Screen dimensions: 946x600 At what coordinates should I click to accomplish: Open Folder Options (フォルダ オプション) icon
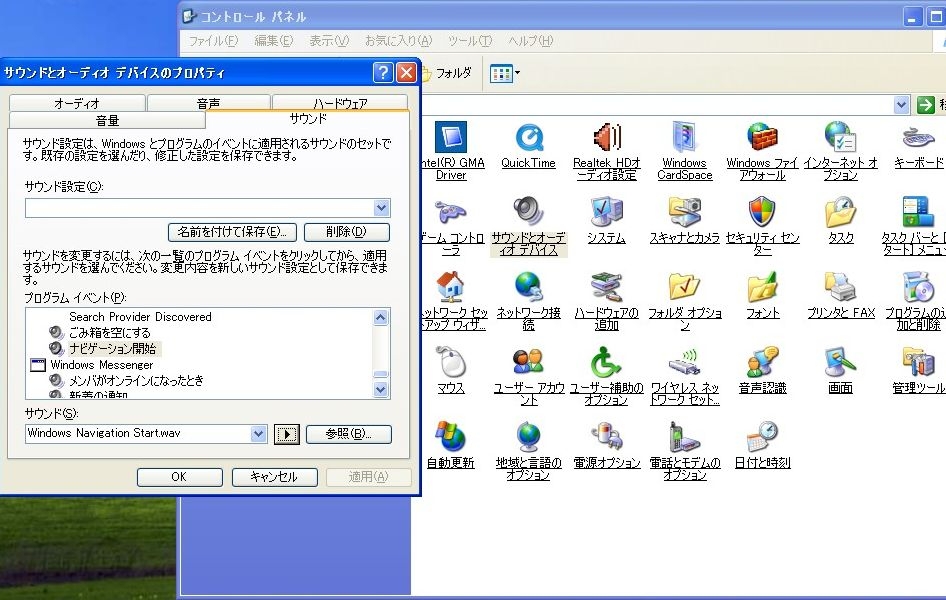(684, 287)
